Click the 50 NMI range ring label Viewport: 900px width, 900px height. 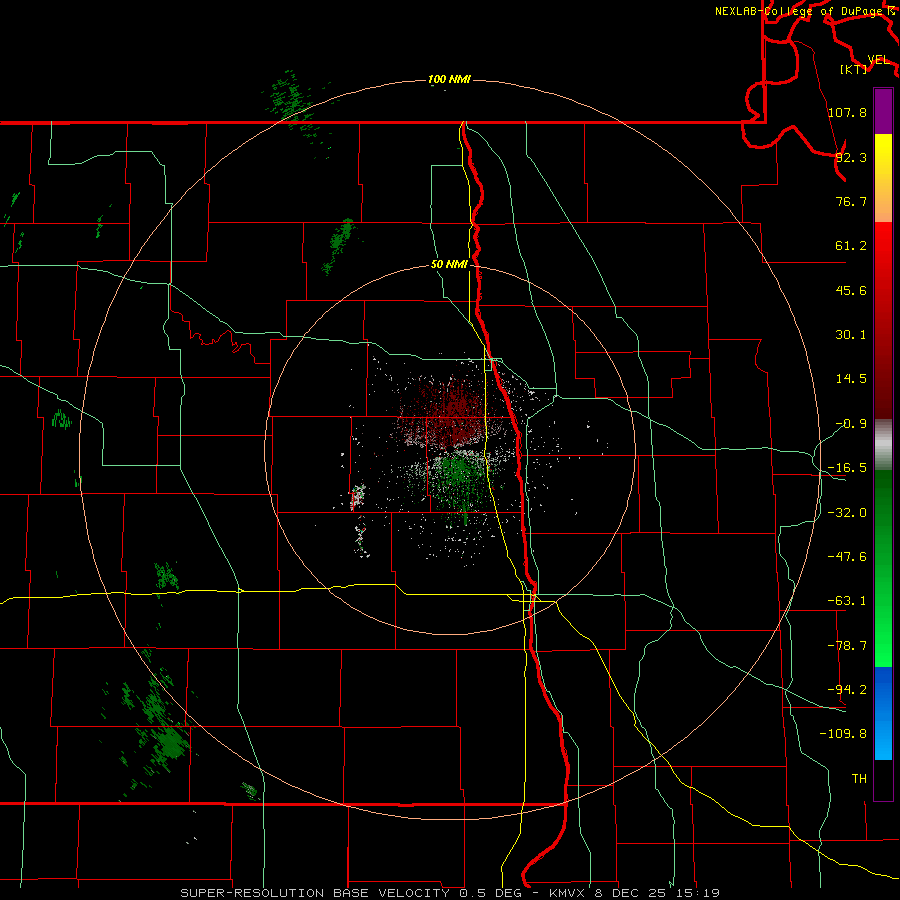pos(449,264)
